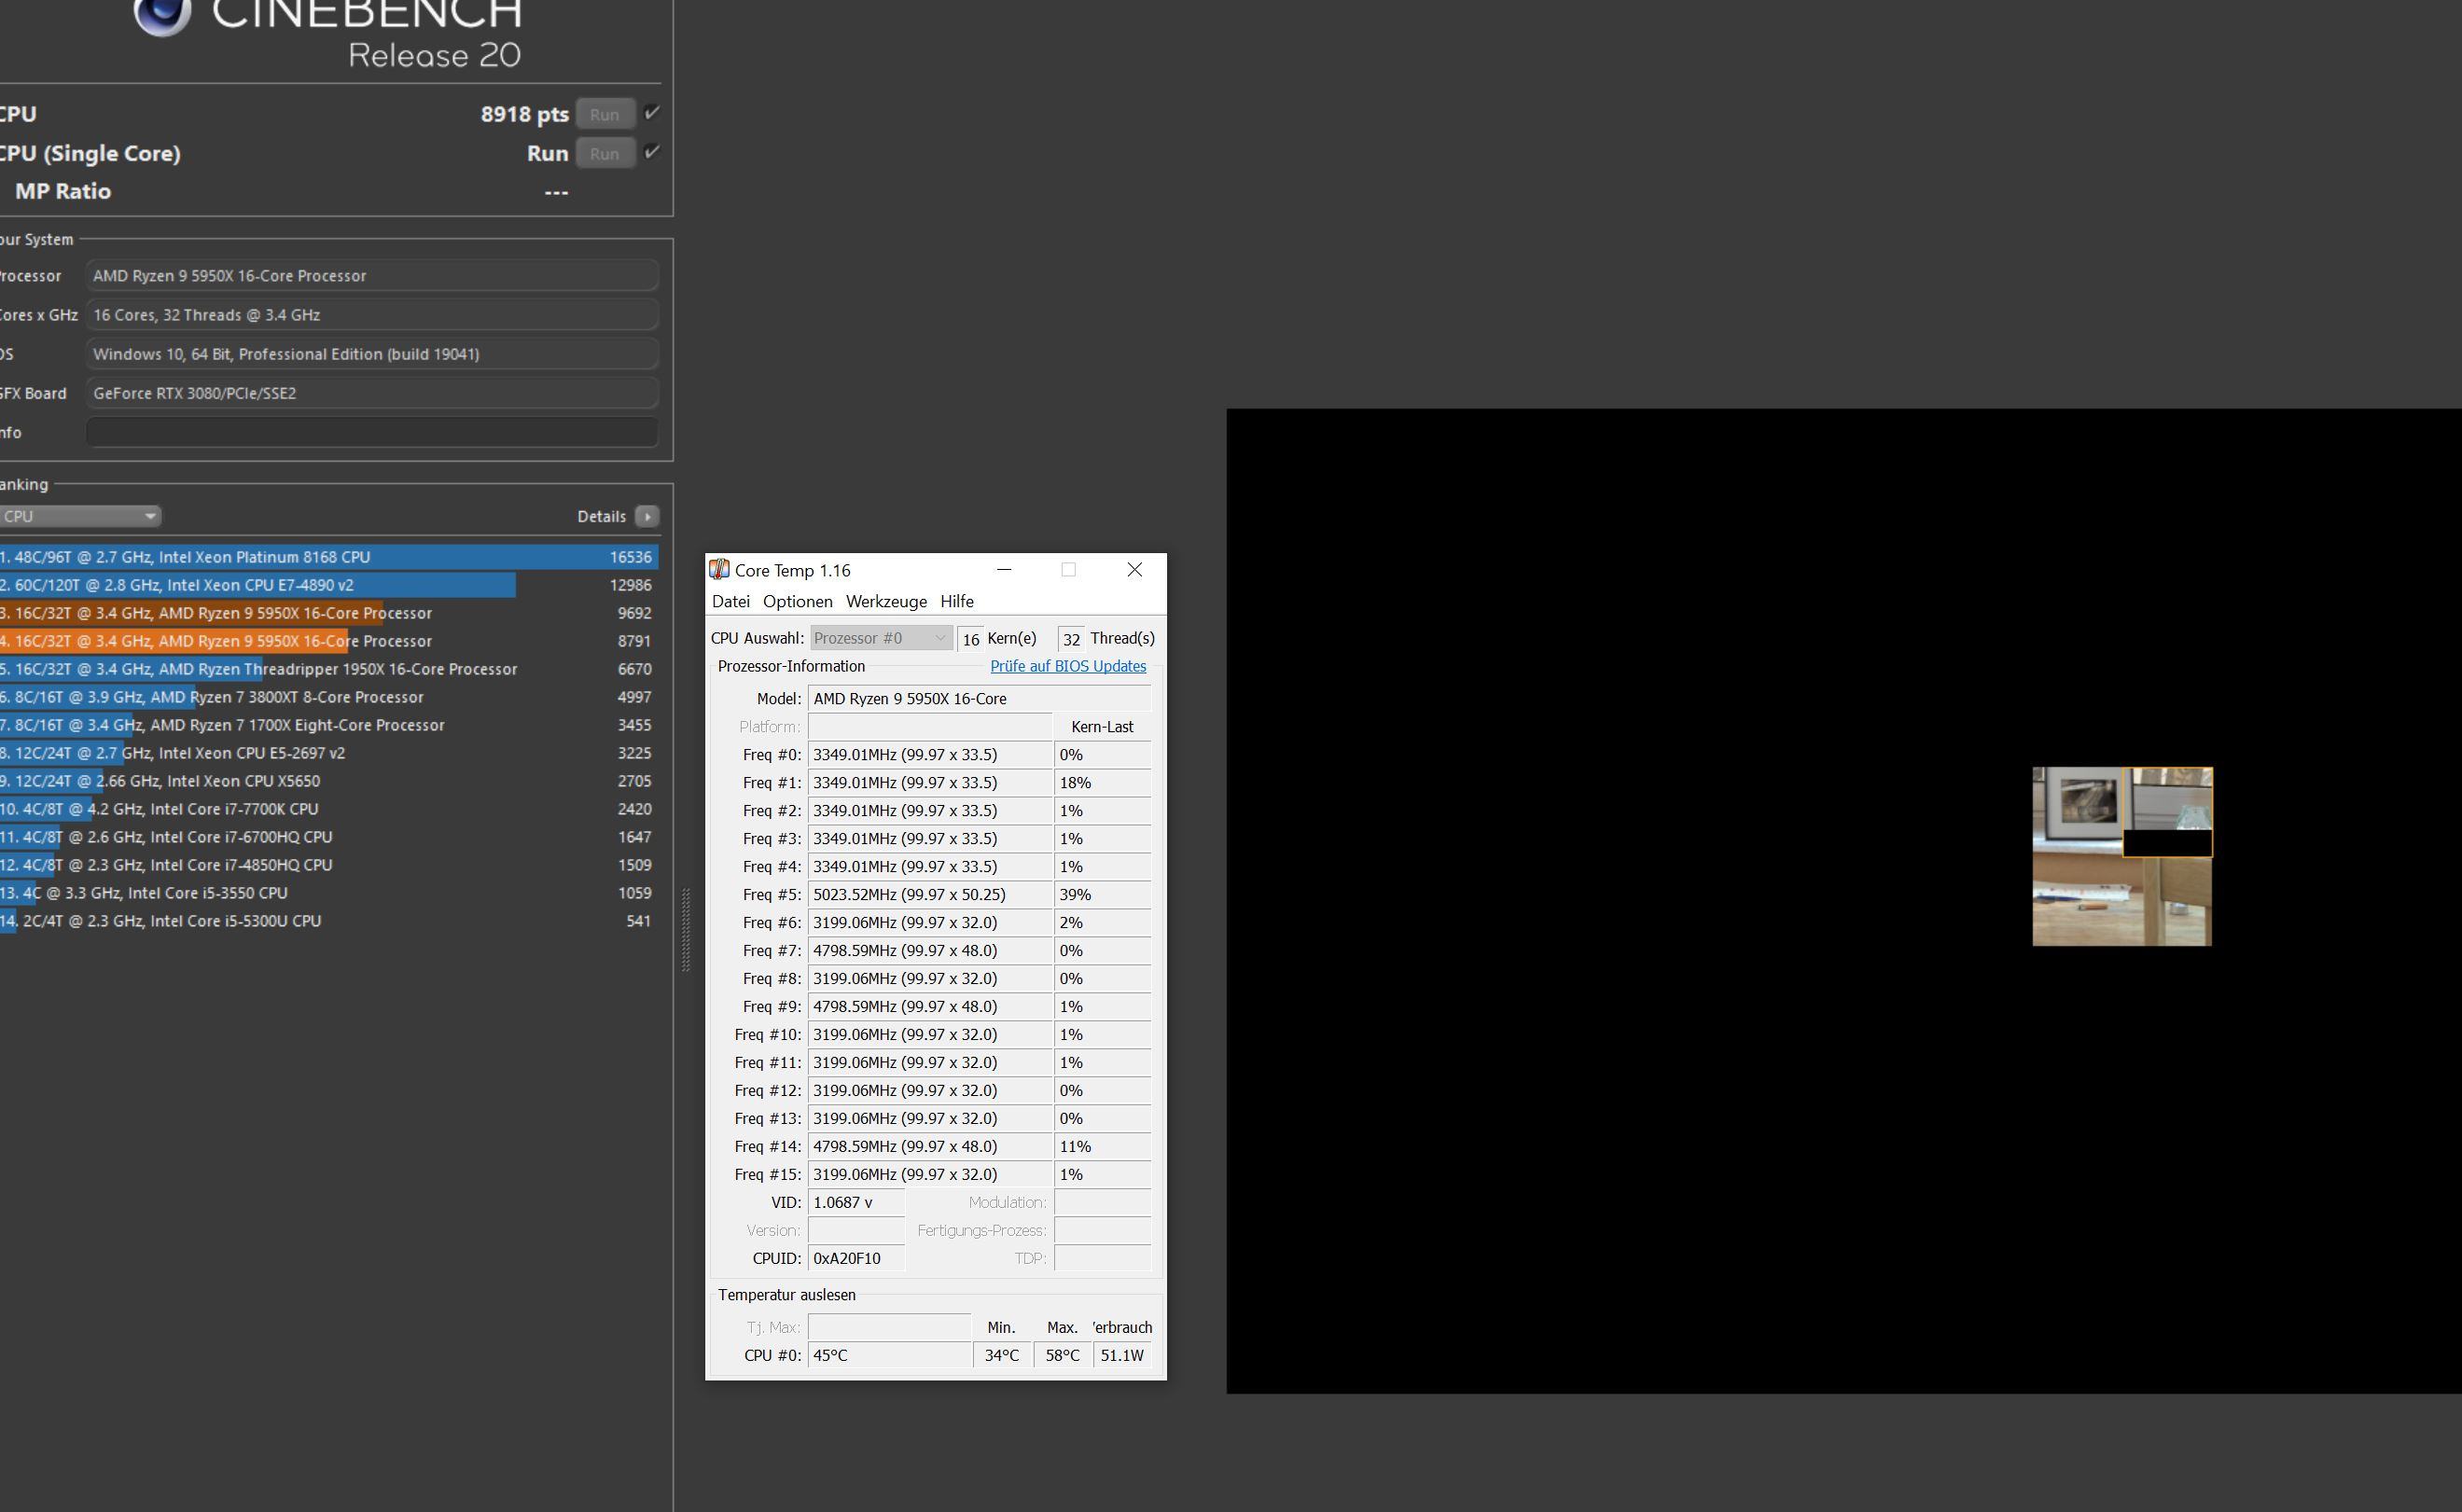Open the Werkzeuge menu in Core Temp
Image resolution: width=2462 pixels, height=1512 pixels.
click(886, 601)
